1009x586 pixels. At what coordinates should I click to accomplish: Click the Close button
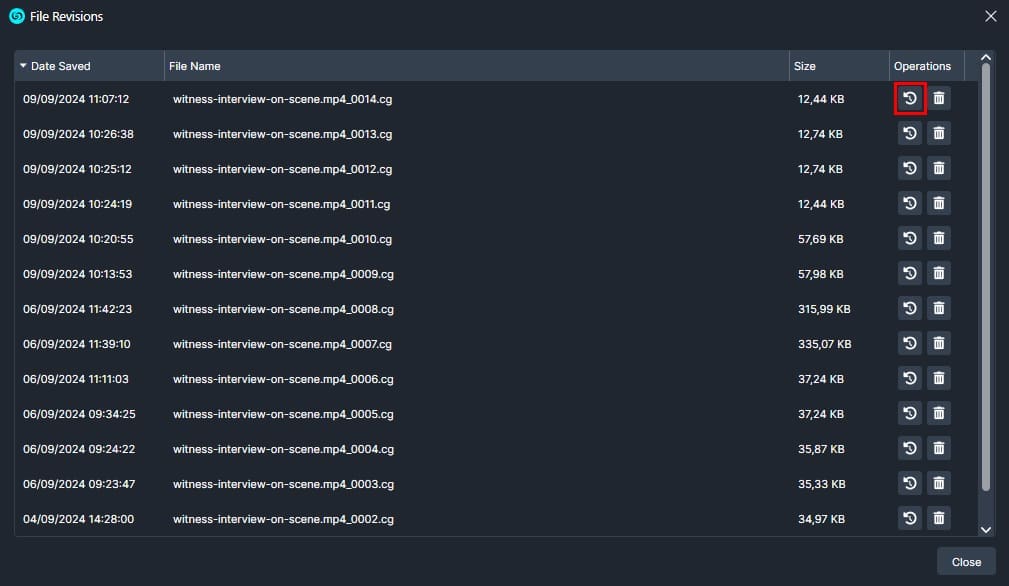(x=965, y=561)
